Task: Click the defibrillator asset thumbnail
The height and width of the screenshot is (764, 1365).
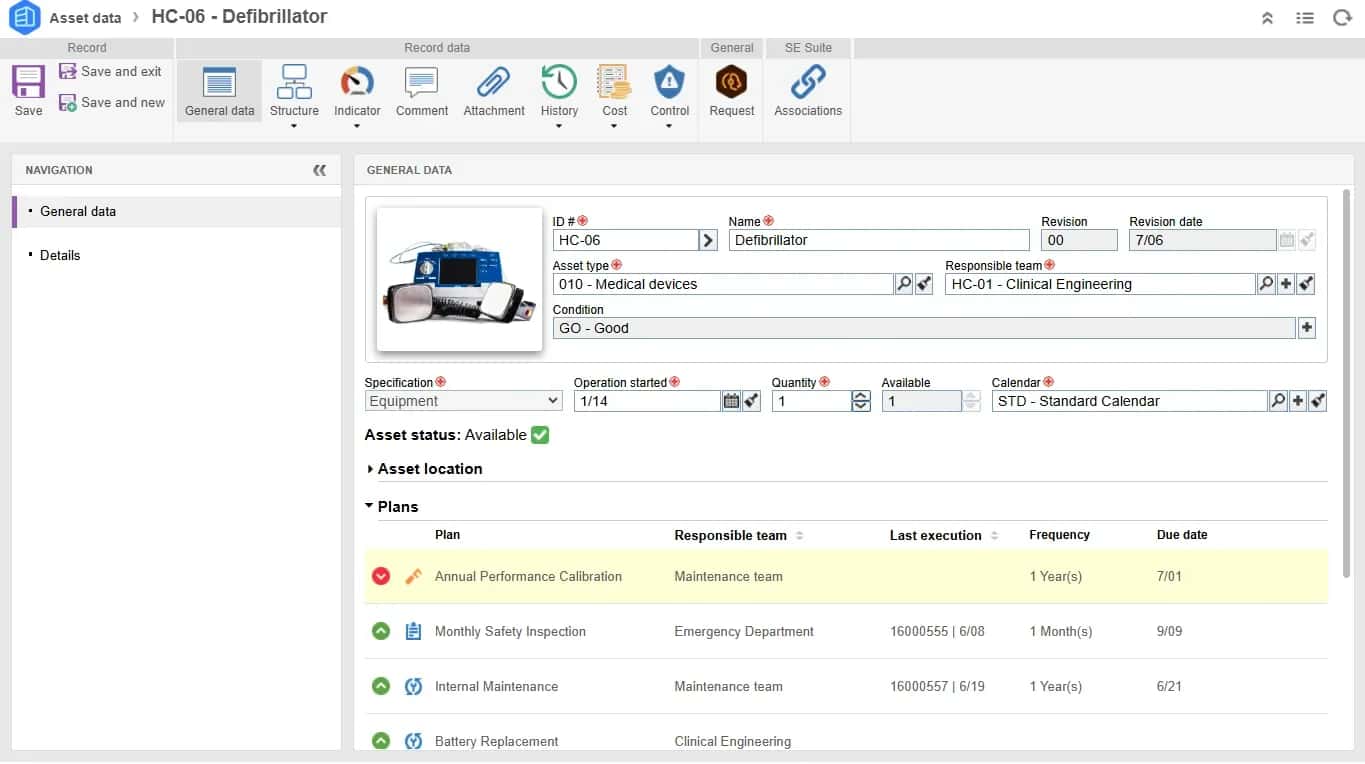Action: click(460, 280)
